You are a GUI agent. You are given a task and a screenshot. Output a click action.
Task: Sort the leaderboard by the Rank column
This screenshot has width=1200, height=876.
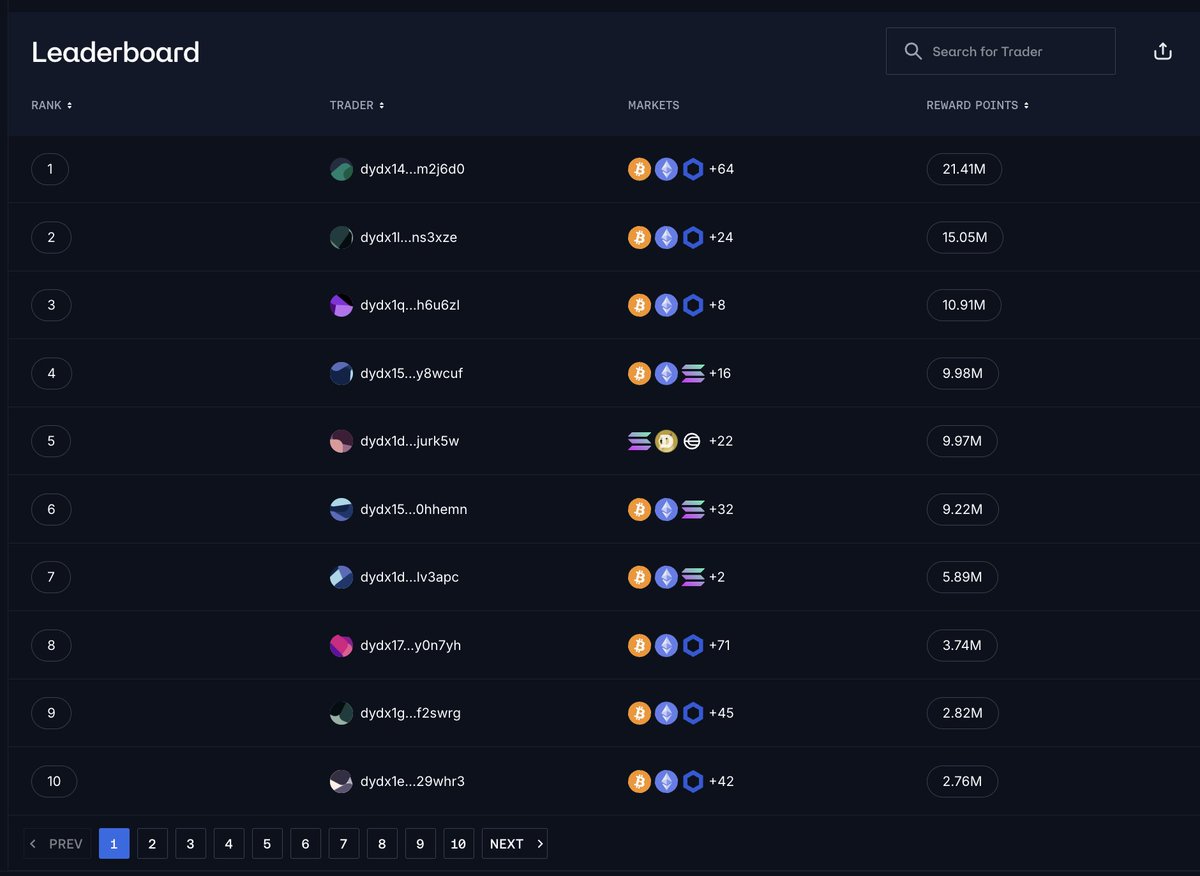(51, 105)
